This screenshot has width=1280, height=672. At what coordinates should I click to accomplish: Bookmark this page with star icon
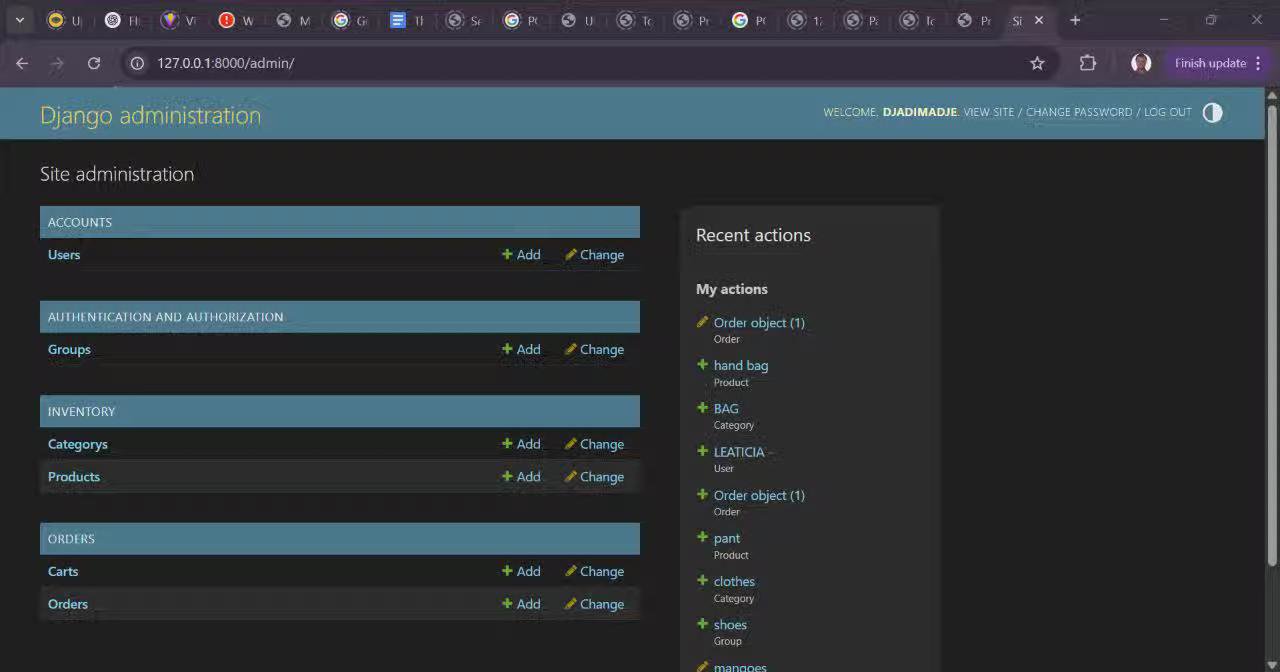[1037, 63]
